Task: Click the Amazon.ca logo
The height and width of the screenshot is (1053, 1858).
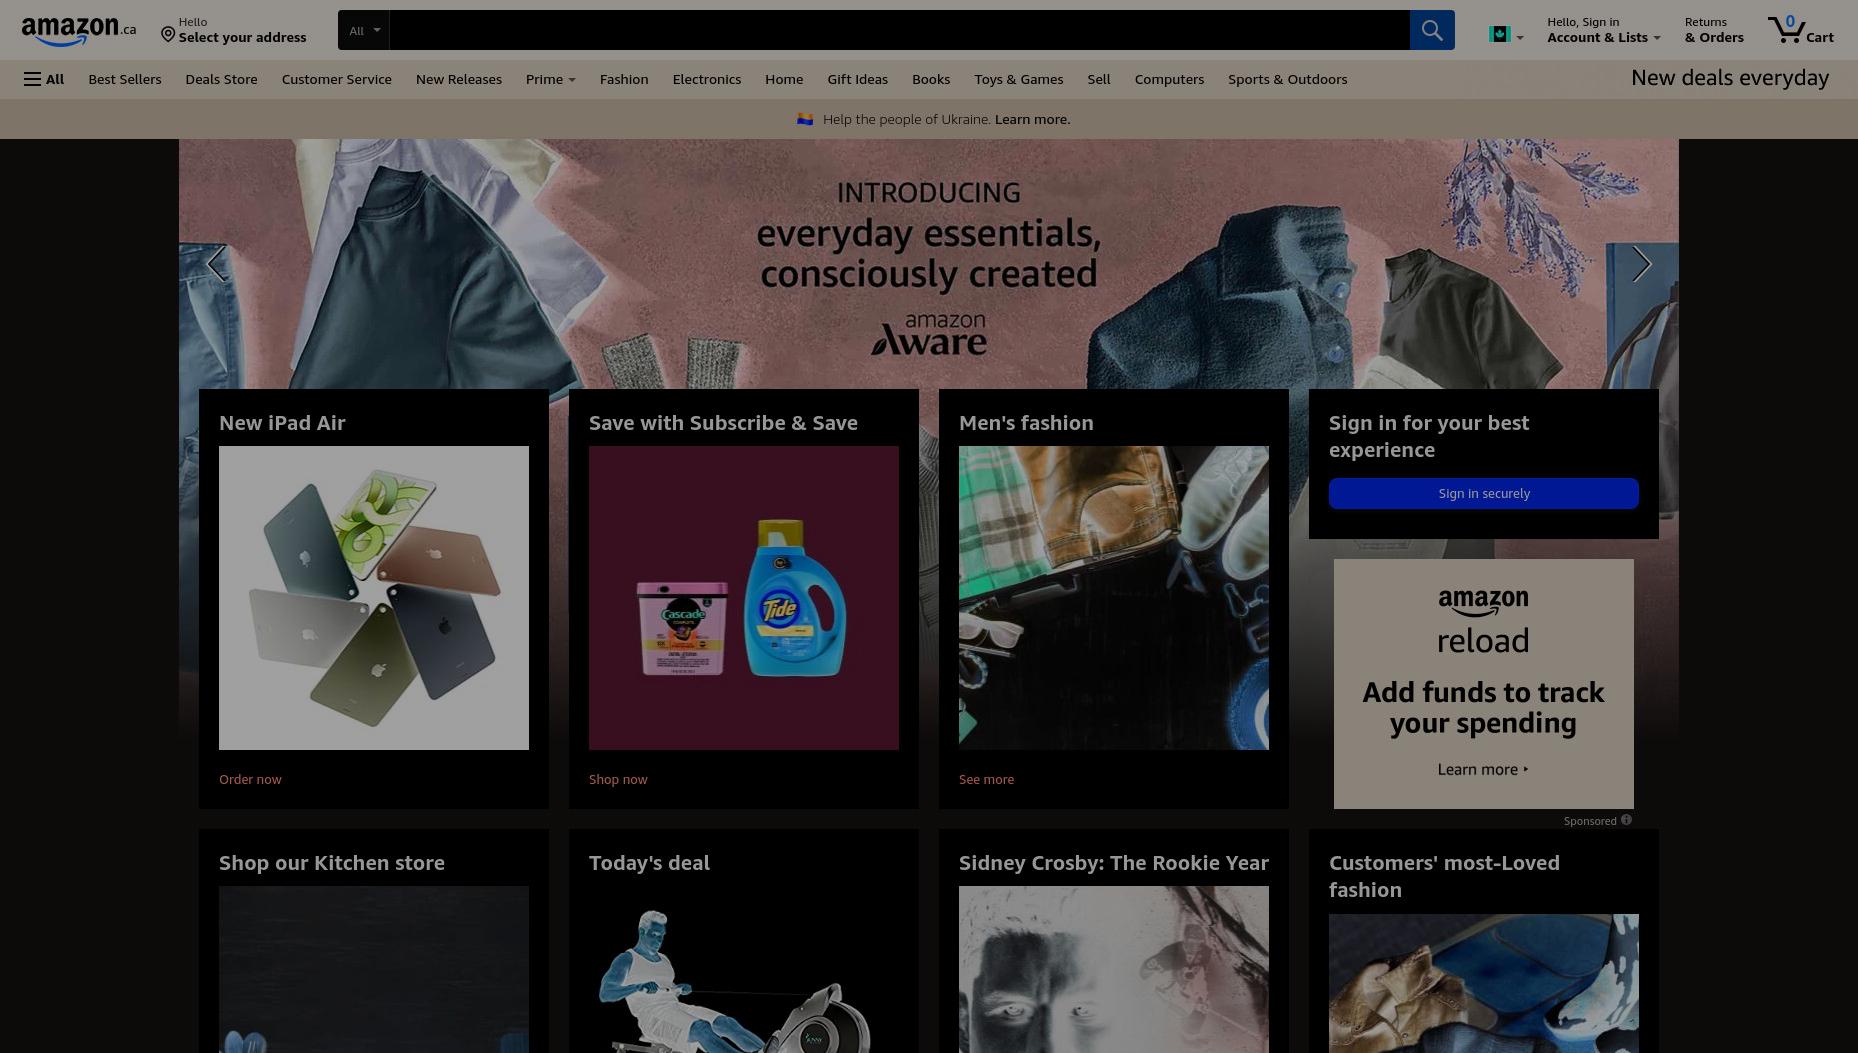Action: click(x=79, y=31)
